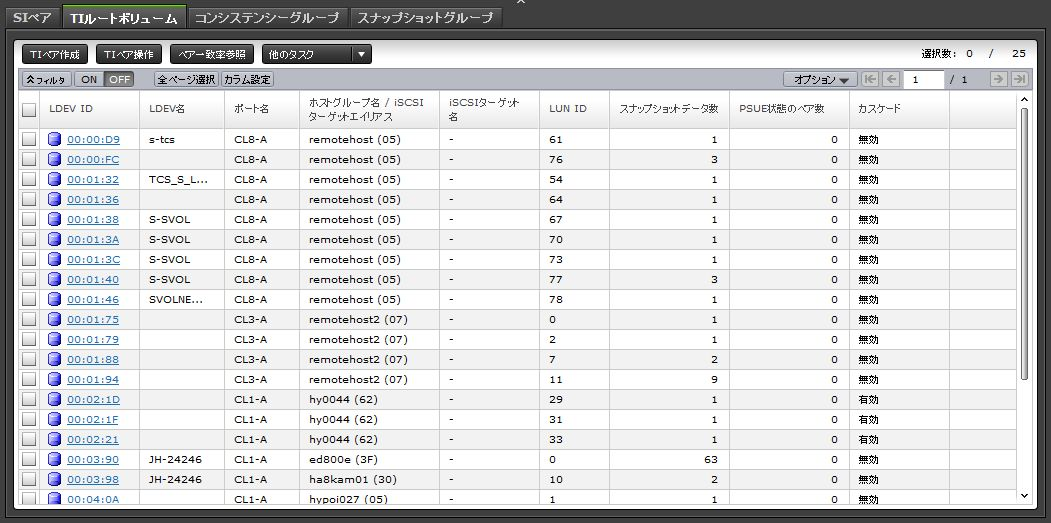1051x523 pixels.
Task: Click the scroll-up arrow of the table
Action: tap(1024, 99)
